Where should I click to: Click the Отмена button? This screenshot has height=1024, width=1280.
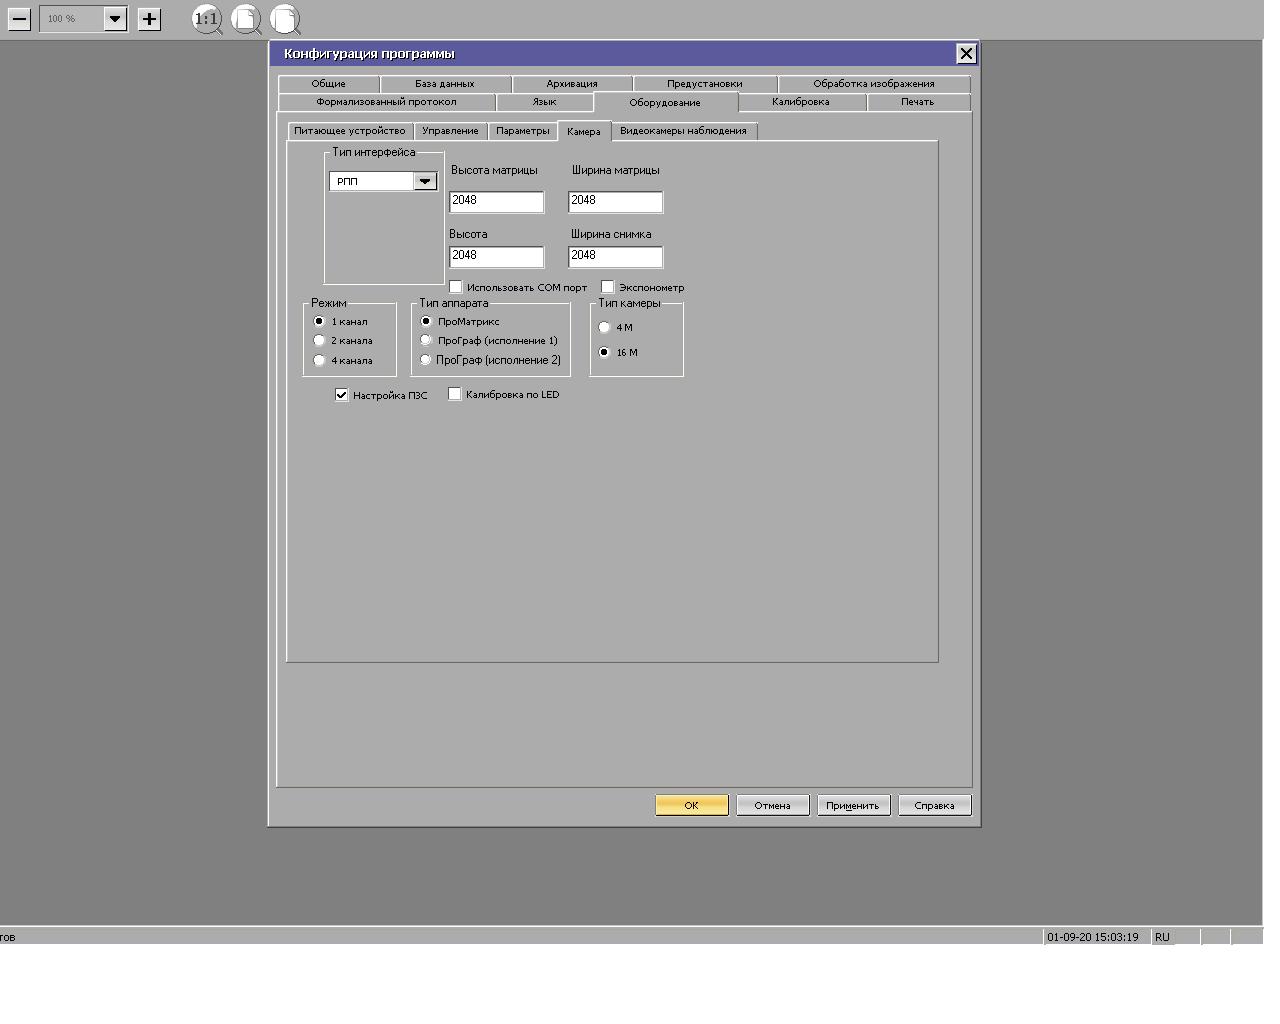point(772,805)
